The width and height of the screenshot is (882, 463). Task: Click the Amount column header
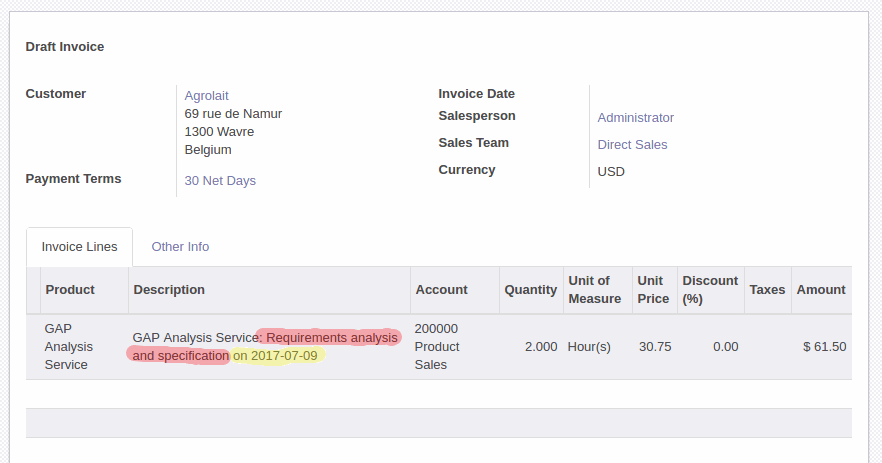pos(821,290)
